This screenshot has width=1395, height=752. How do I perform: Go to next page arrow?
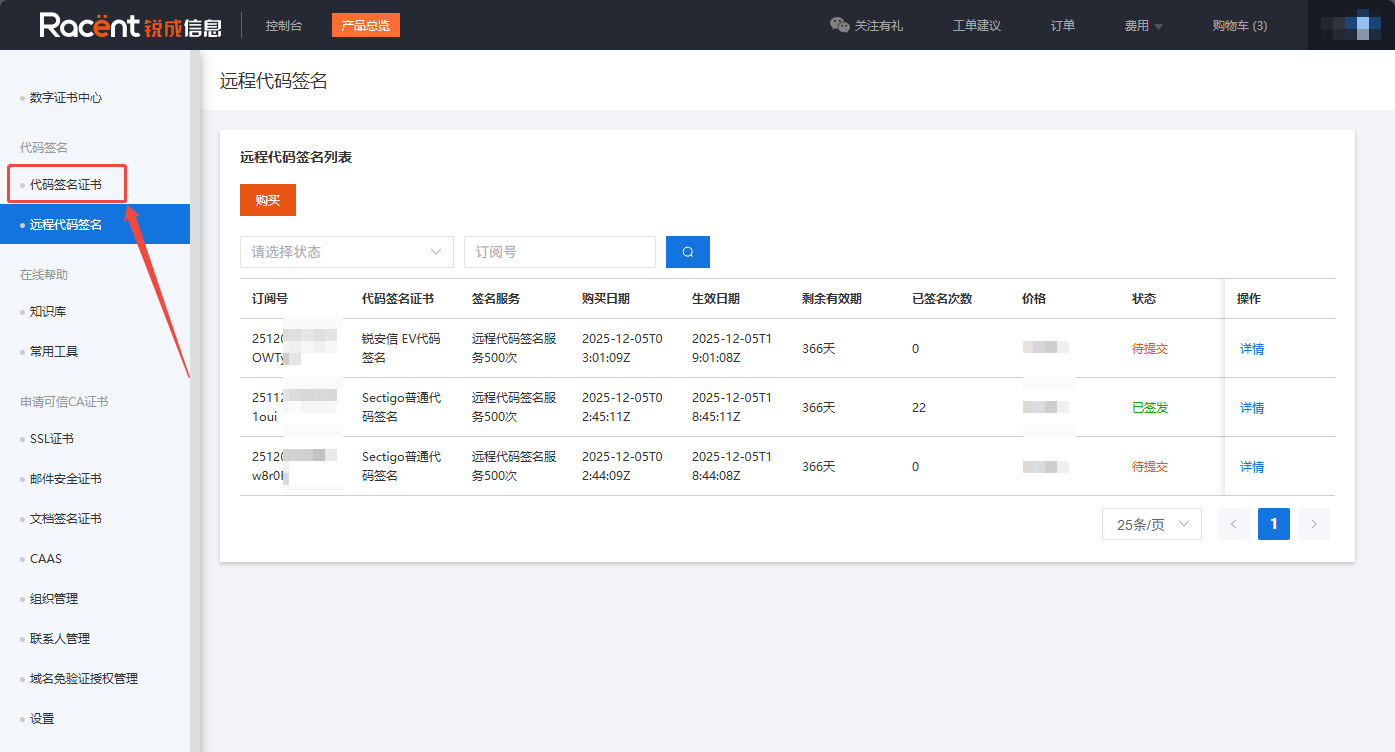1313,524
